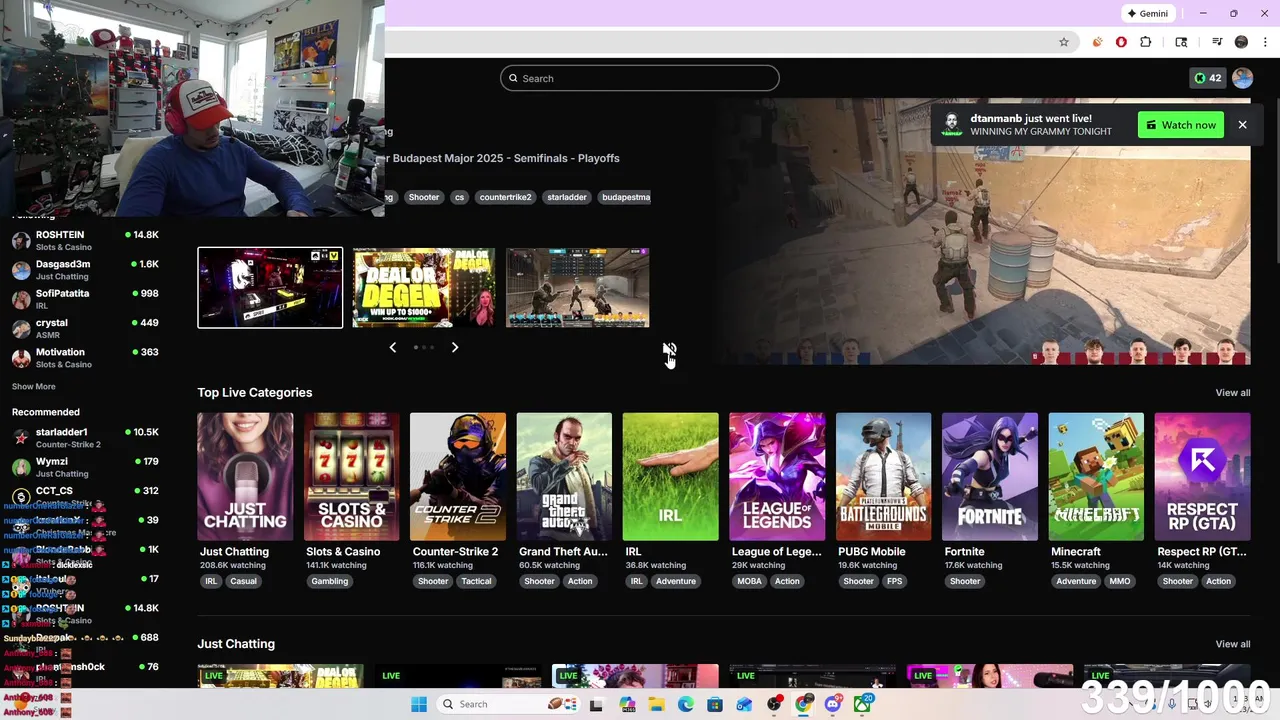Click the cs tag on featured stream
The image size is (1280, 720).
pos(460,197)
